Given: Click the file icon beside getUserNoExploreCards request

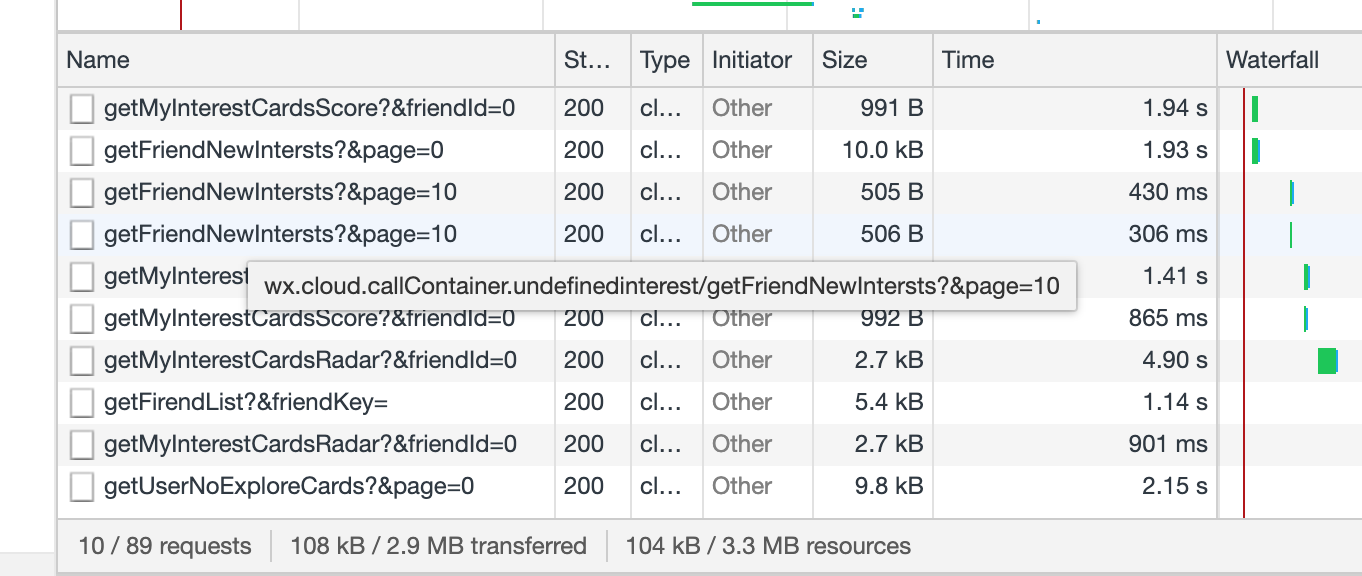Looking at the screenshot, I should [x=82, y=487].
